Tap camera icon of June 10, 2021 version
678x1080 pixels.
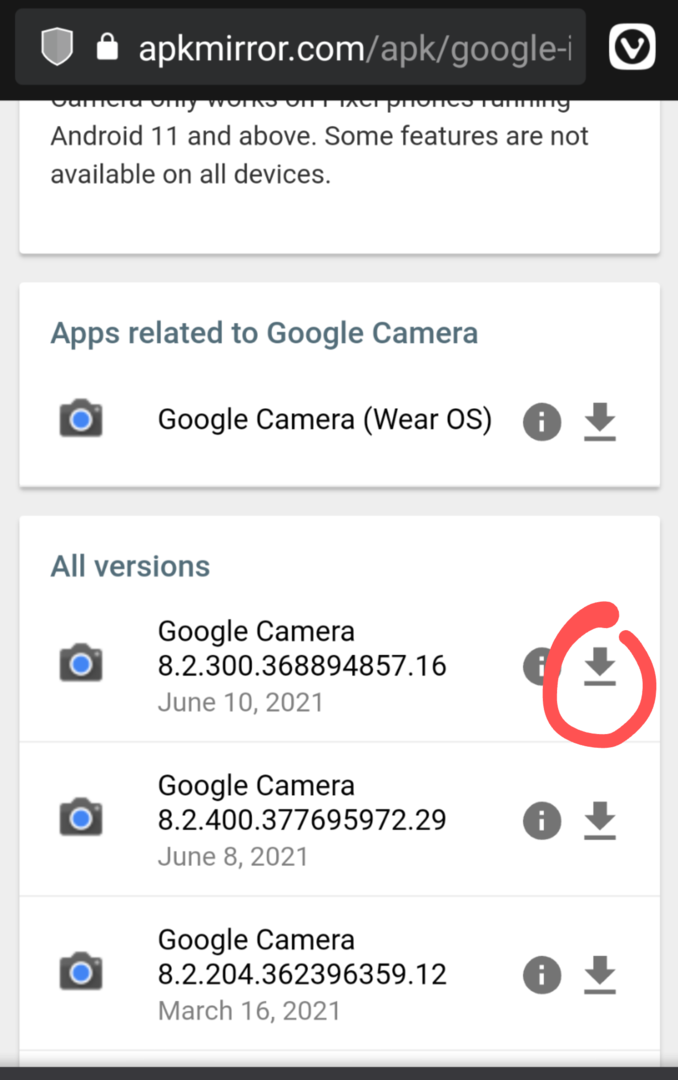pos(81,663)
